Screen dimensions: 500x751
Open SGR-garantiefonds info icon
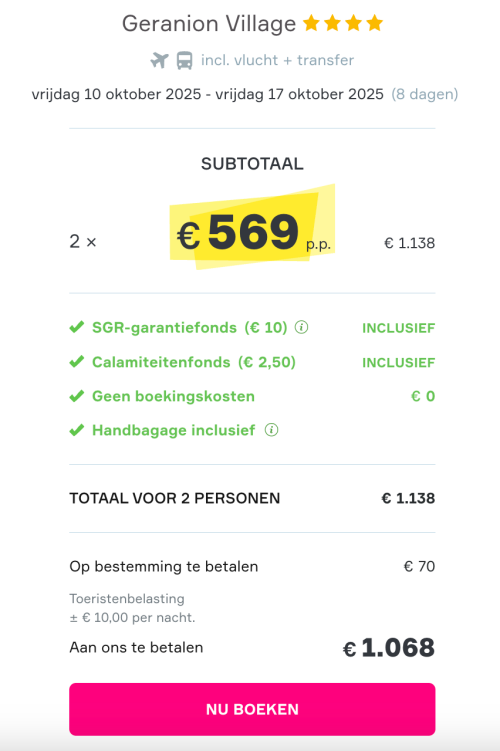pos(301,327)
